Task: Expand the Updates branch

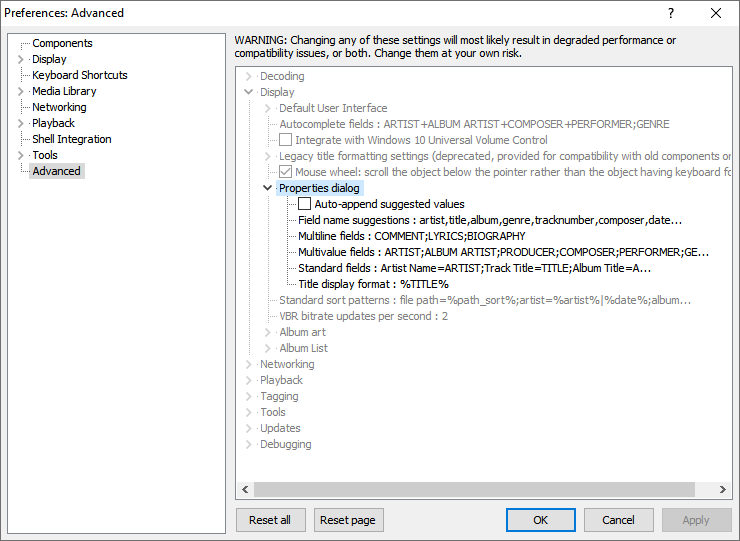Action: 248,429
